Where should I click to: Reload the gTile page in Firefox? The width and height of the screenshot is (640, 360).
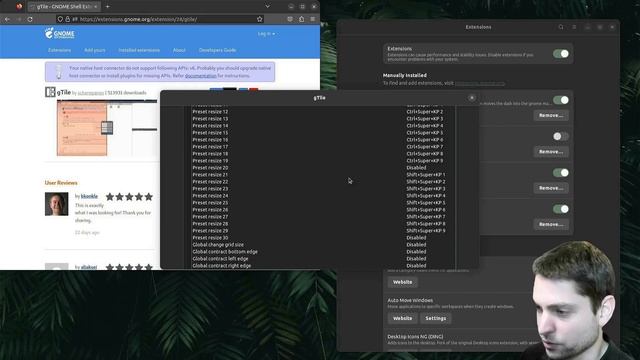(x=30, y=19)
